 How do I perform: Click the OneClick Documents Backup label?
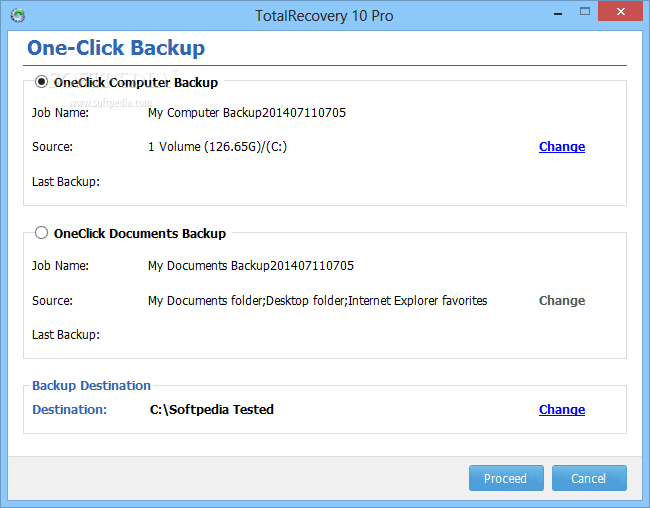point(140,233)
